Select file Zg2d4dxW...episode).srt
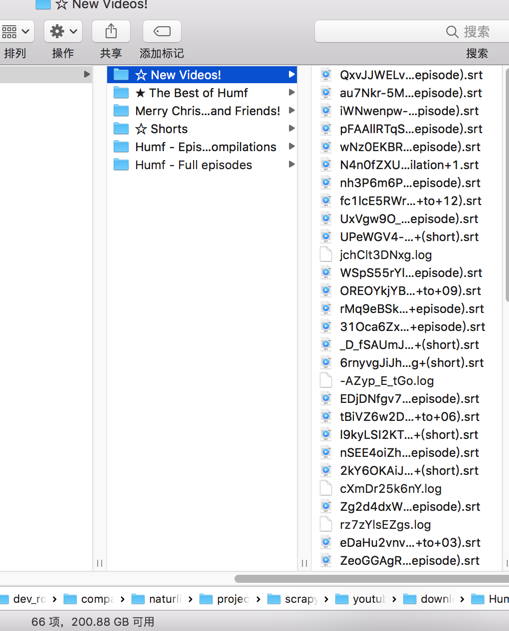The image size is (509, 631). (x=406, y=507)
